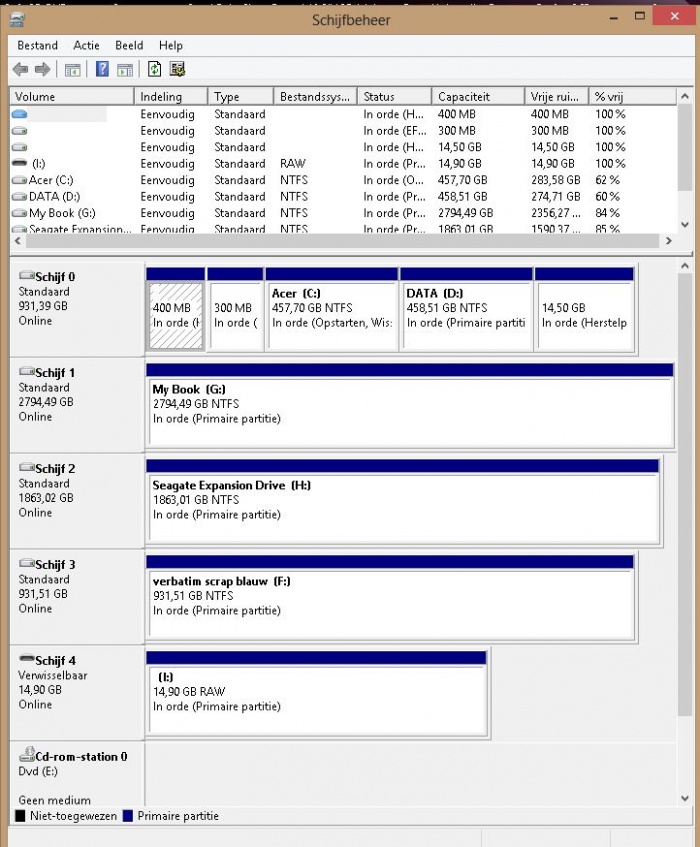This screenshot has height=847, width=700.
Task: Open the Actie menu
Action: click(86, 45)
